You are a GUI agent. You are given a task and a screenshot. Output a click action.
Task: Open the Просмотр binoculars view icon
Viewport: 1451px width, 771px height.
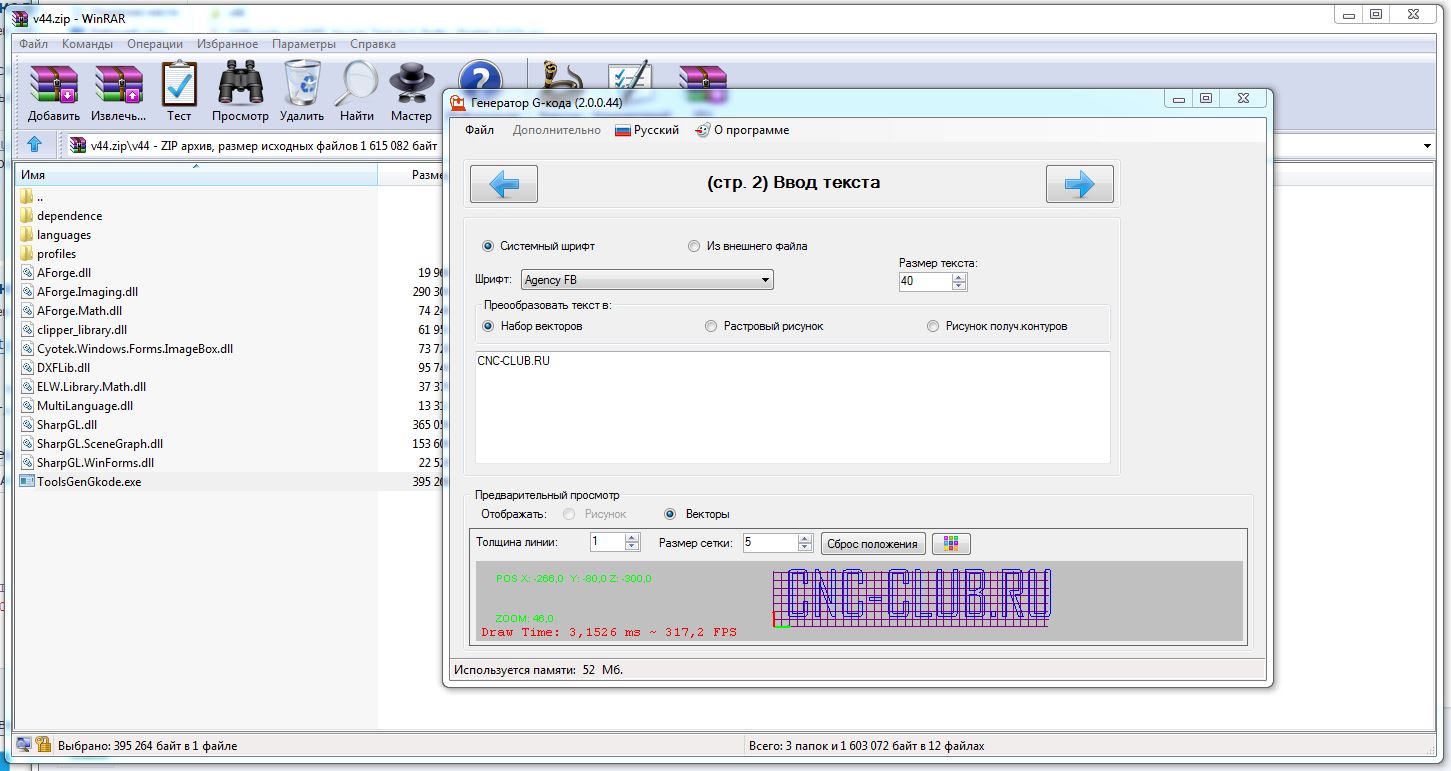(240, 84)
